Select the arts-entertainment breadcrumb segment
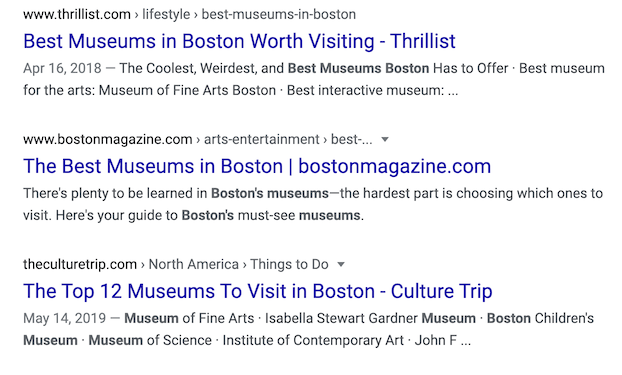 [x=262, y=140]
